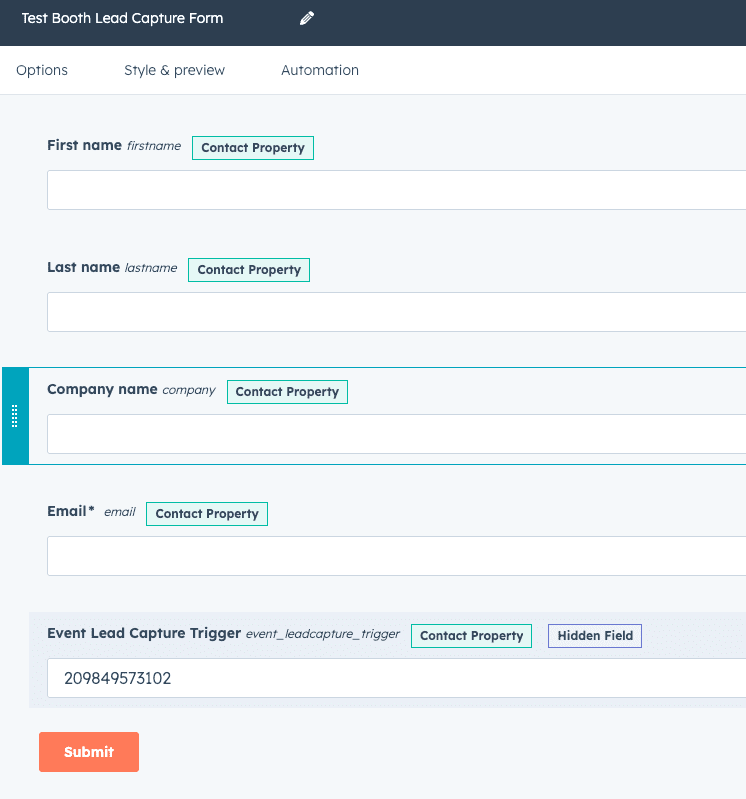Image resolution: width=746 pixels, height=799 pixels.
Task: Click the italic firstname property name
Action: click(x=154, y=146)
